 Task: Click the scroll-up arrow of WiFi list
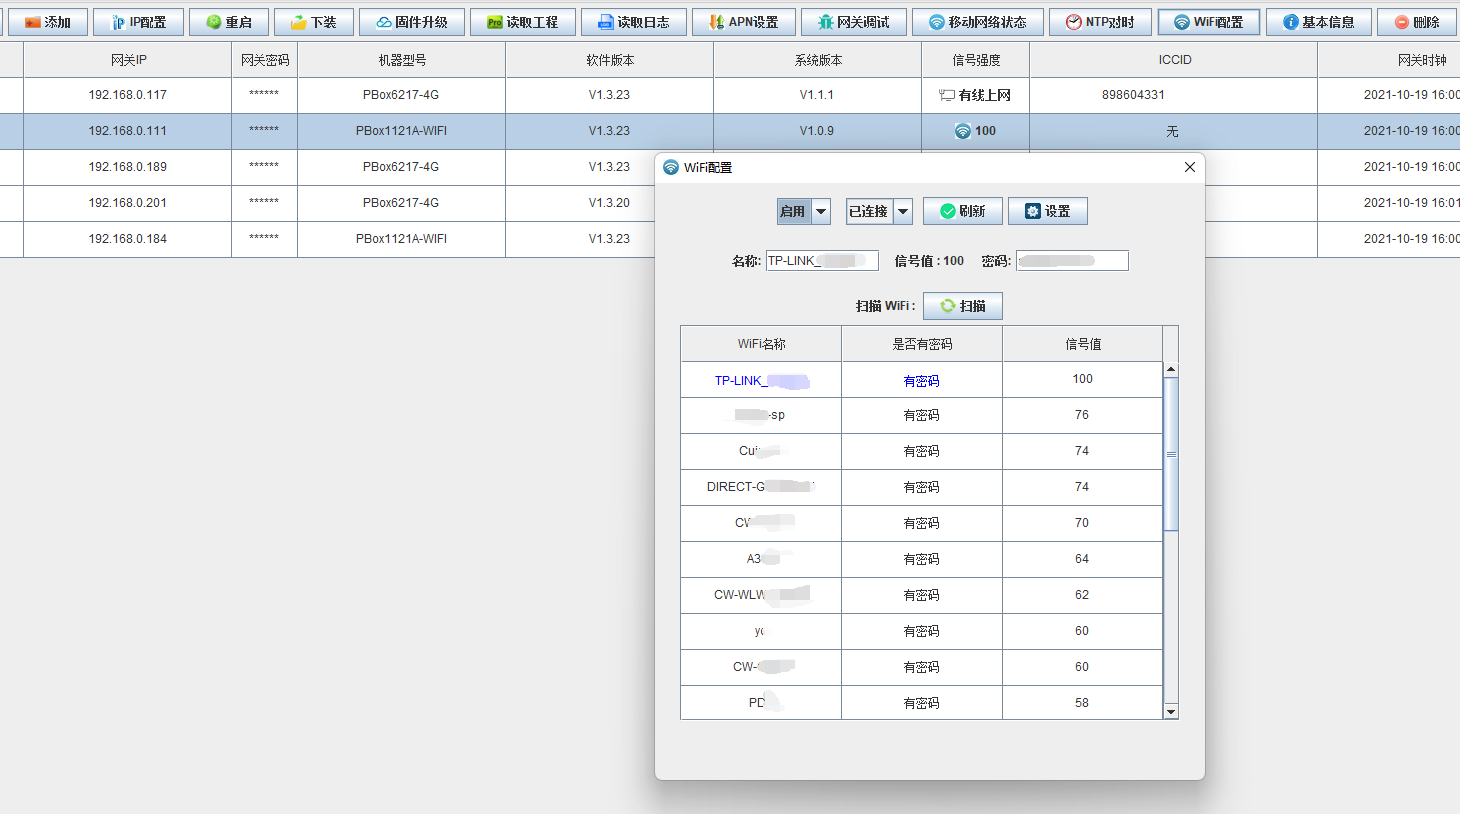1171,370
